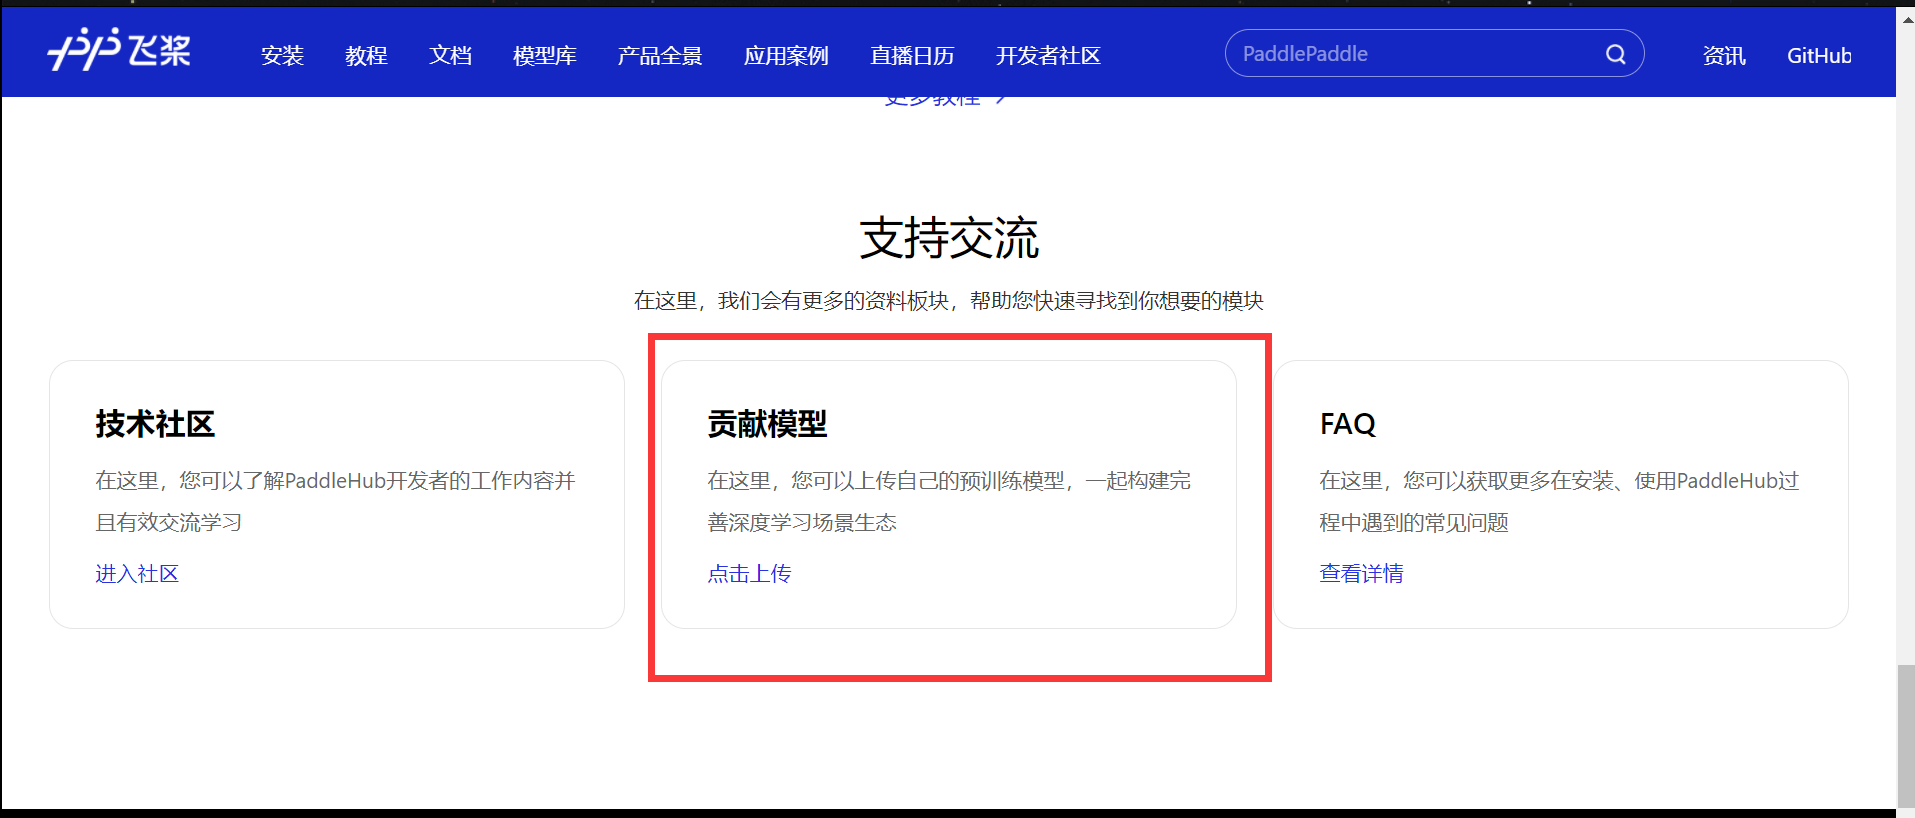
Task: Select 产品全景 in the navigation bar
Action: (660, 56)
